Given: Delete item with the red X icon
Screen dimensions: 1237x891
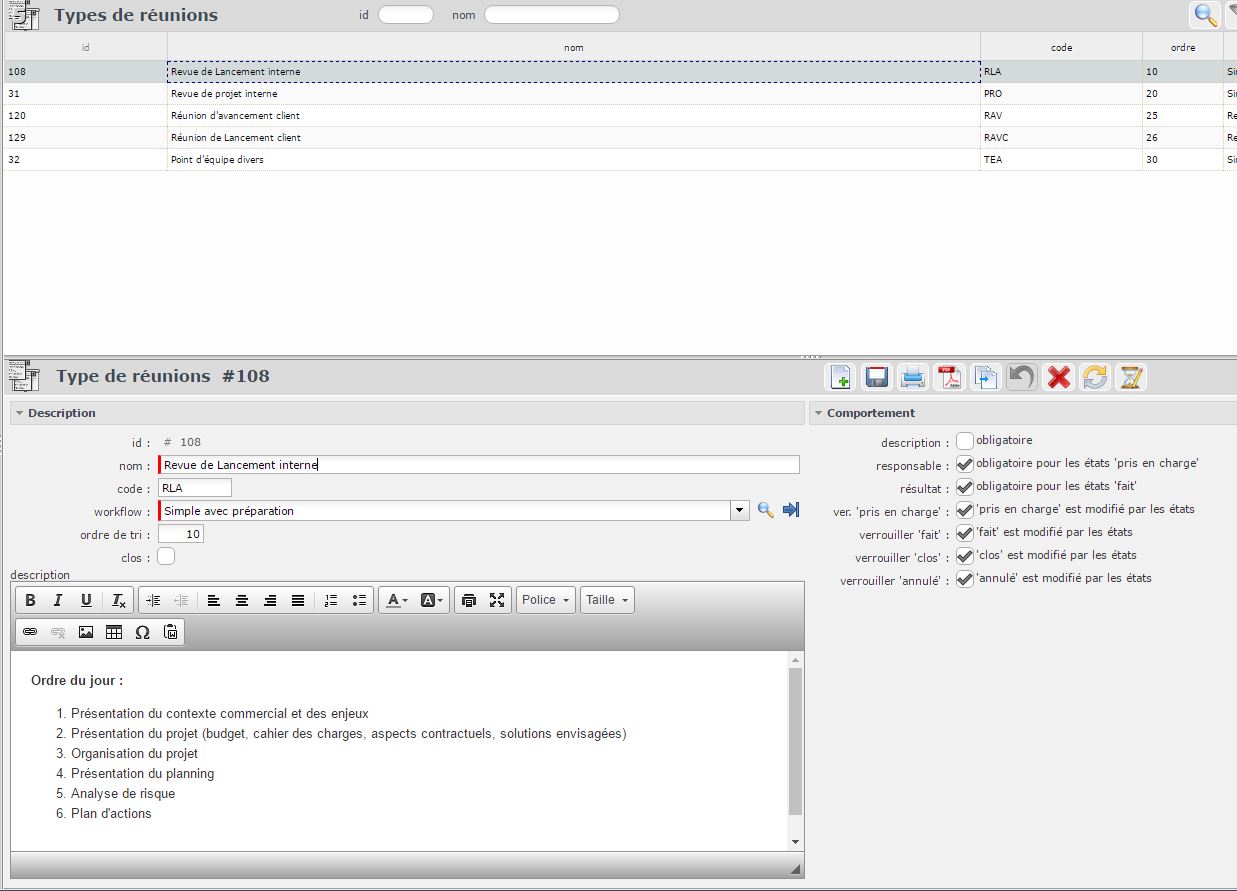Looking at the screenshot, I should coord(1058,377).
